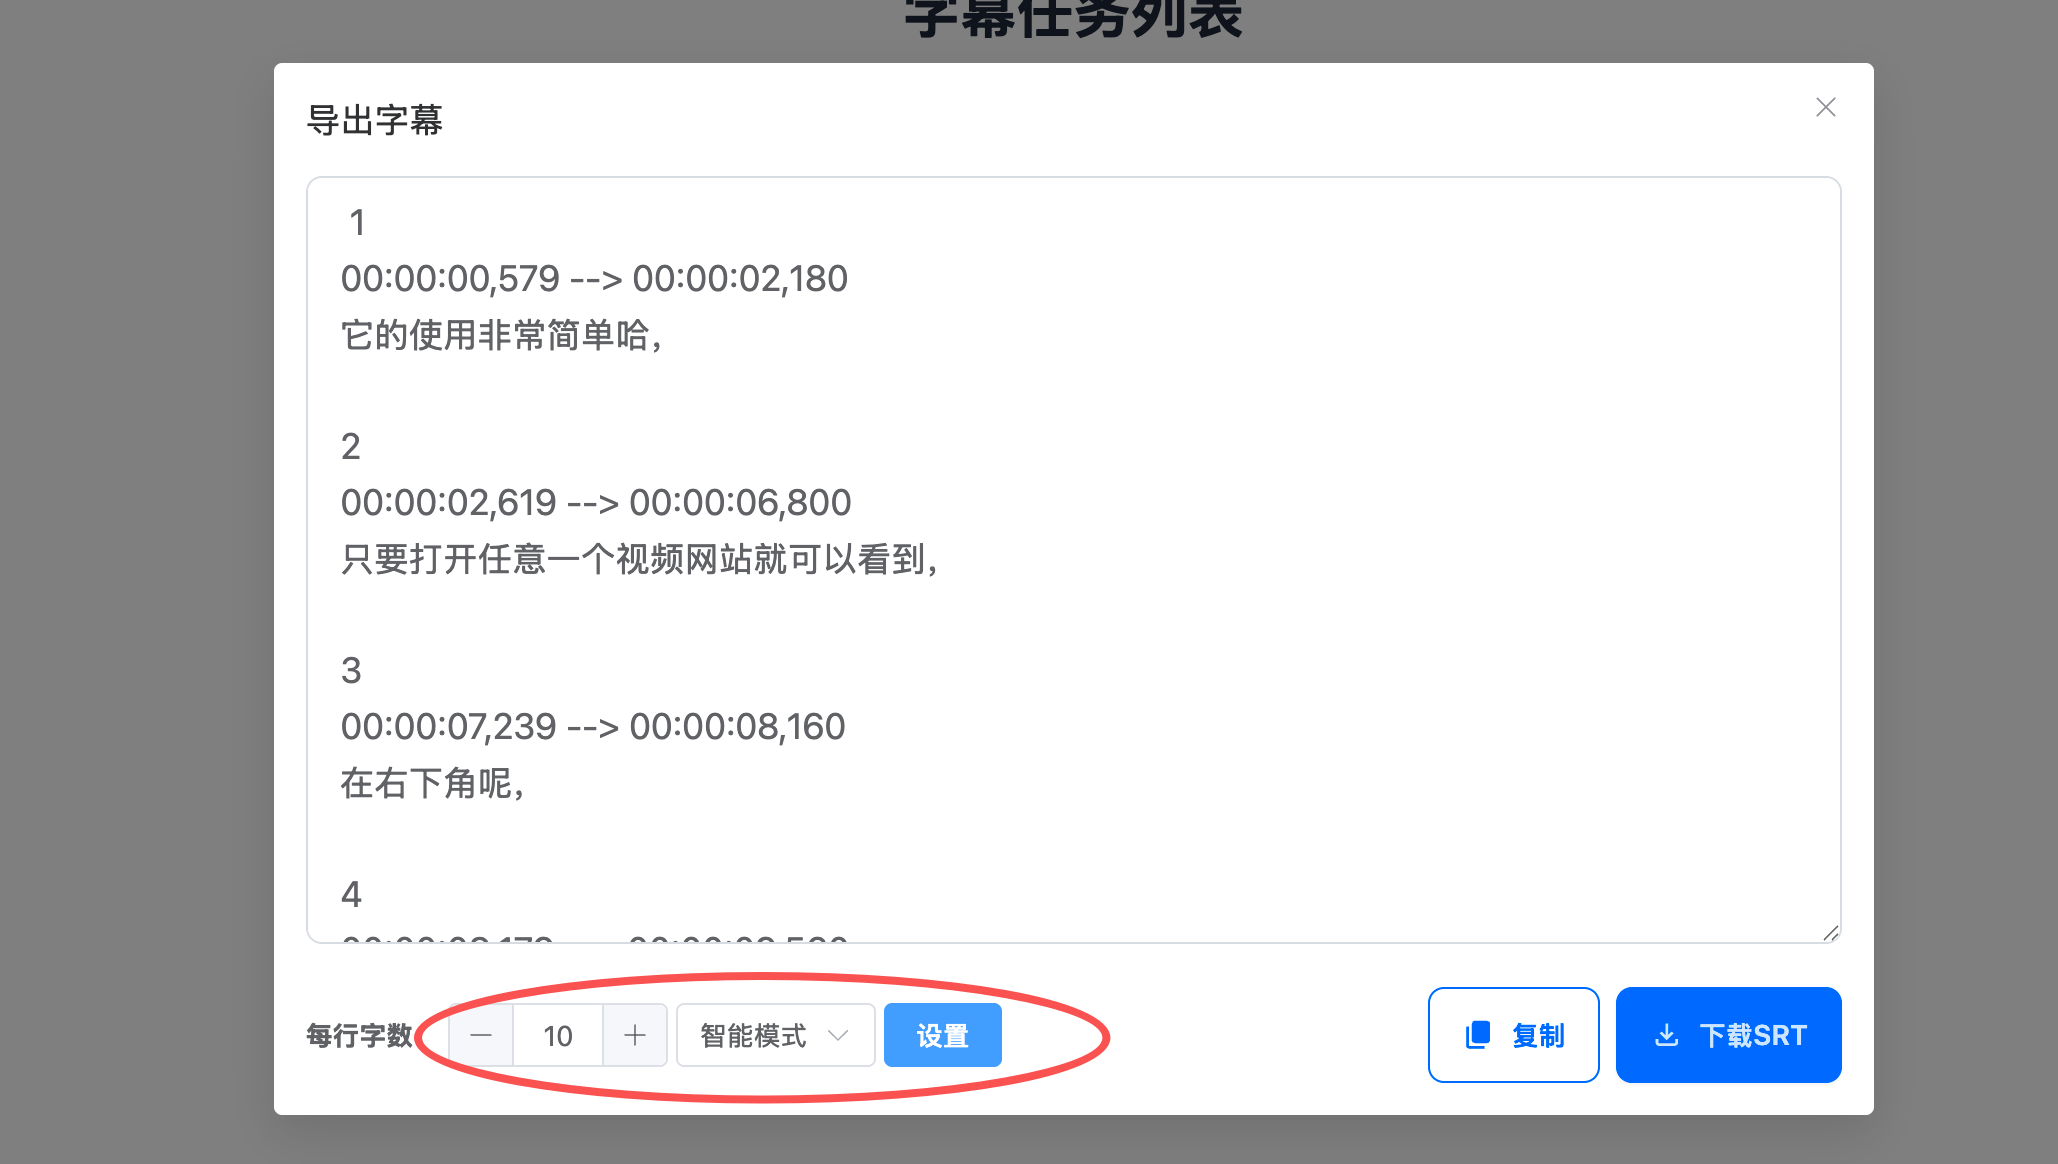Click the subtitle text 只要打开任意一个视频网站就可以看到
This screenshot has width=2058, height=1164.
click(x=638, y=559)
